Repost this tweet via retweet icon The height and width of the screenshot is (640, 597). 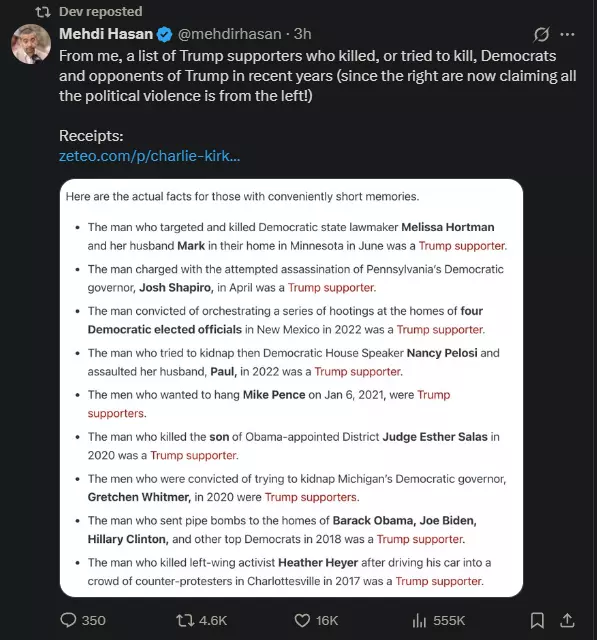pyautogui.click(x=185, y=620)
